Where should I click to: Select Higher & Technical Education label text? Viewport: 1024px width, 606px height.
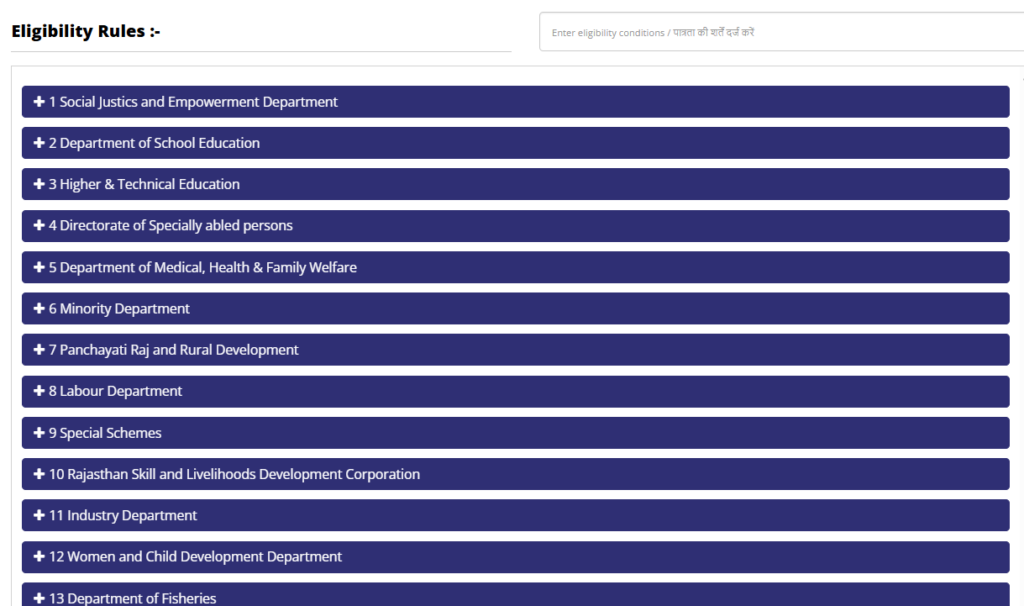[149, 184]
